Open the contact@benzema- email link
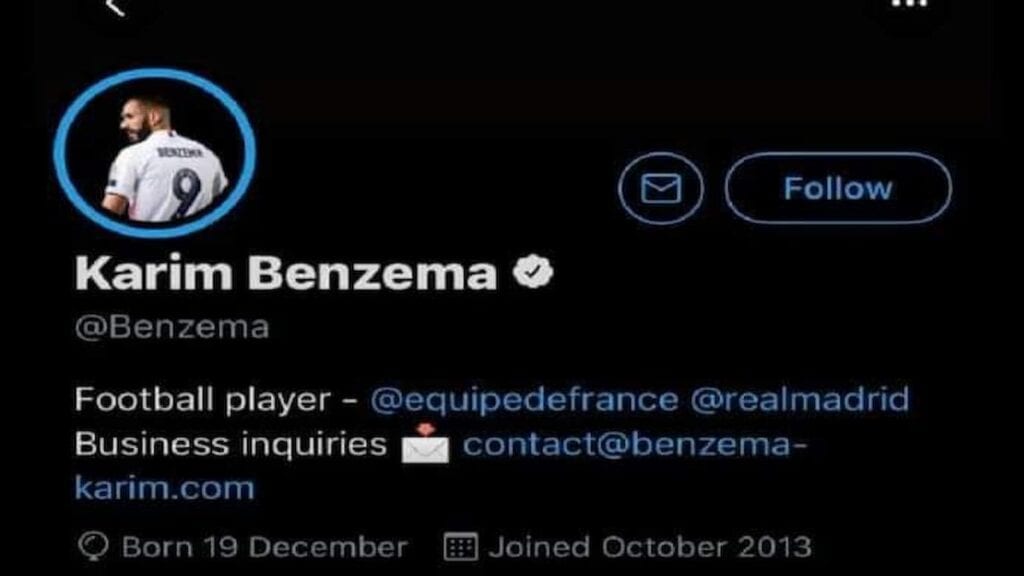 [x=635, y=445]
